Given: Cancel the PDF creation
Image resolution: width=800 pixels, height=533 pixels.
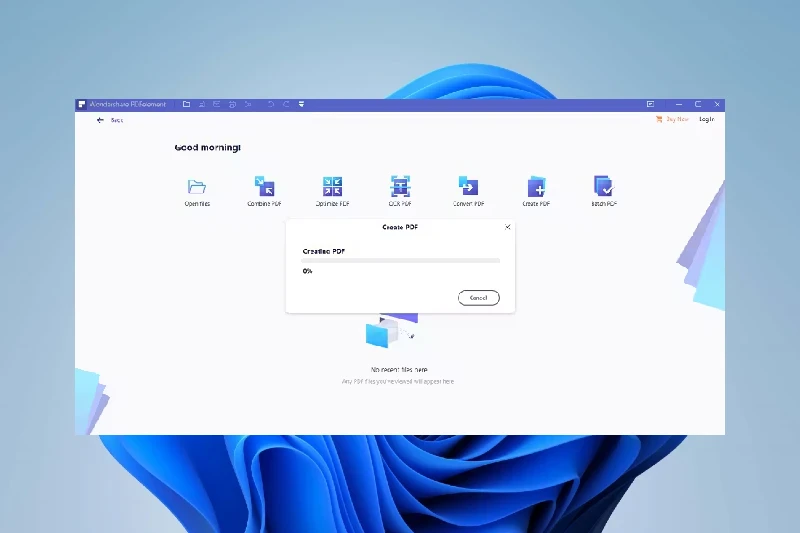Looking at the screenshot, I should point(478,298).
